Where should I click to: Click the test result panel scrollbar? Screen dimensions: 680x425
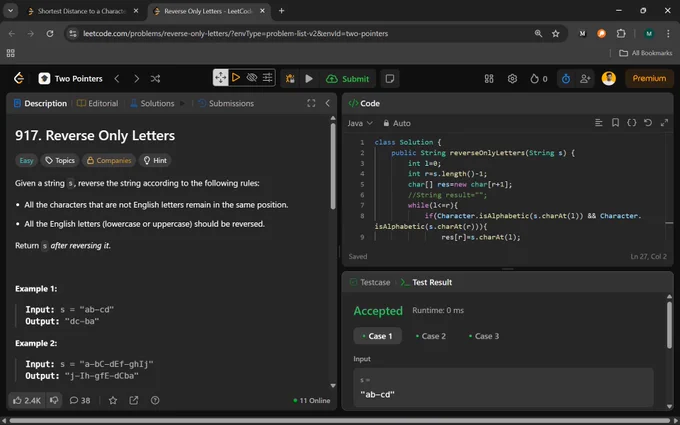click(669, 325)
